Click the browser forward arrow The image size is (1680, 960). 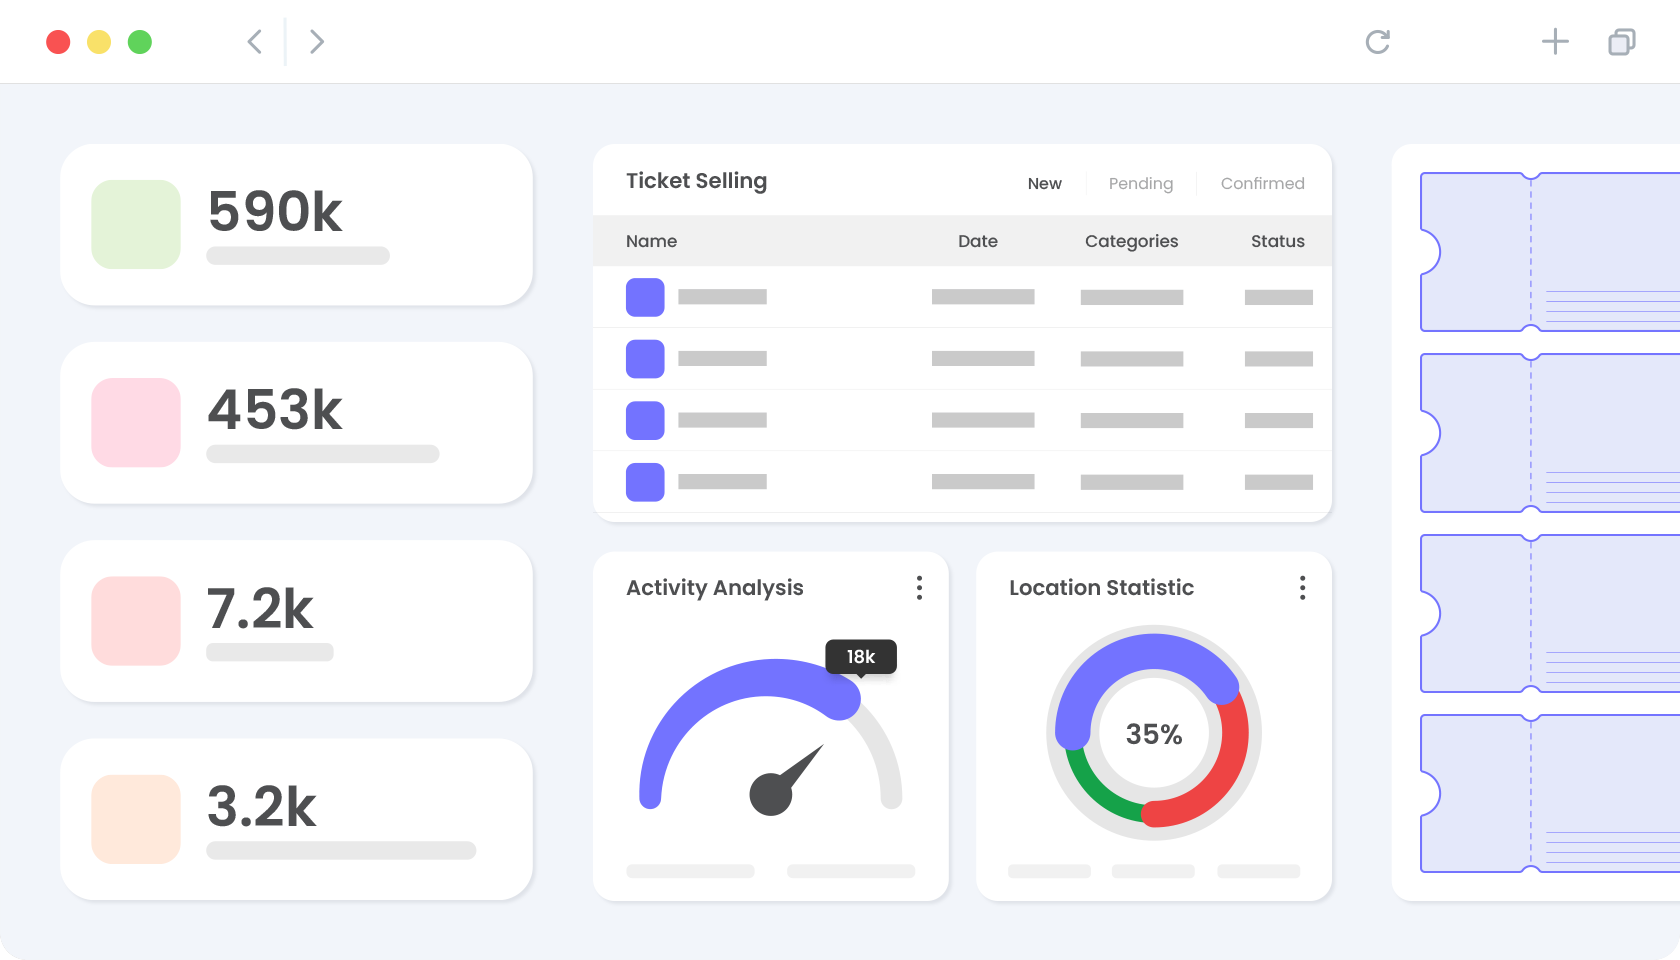[317, 42]
